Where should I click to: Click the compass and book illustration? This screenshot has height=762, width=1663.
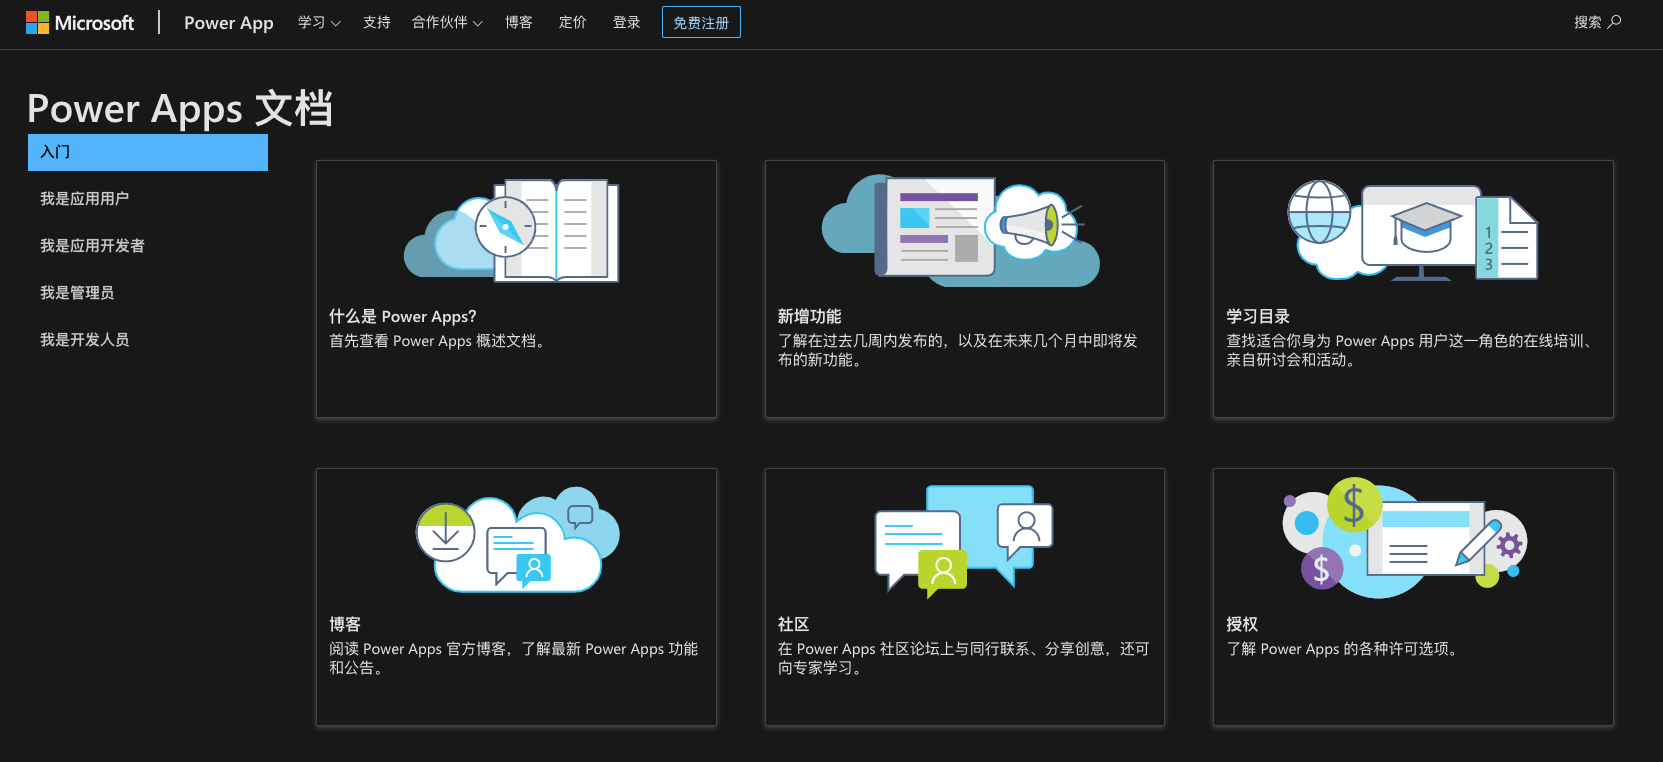[511, 230]
